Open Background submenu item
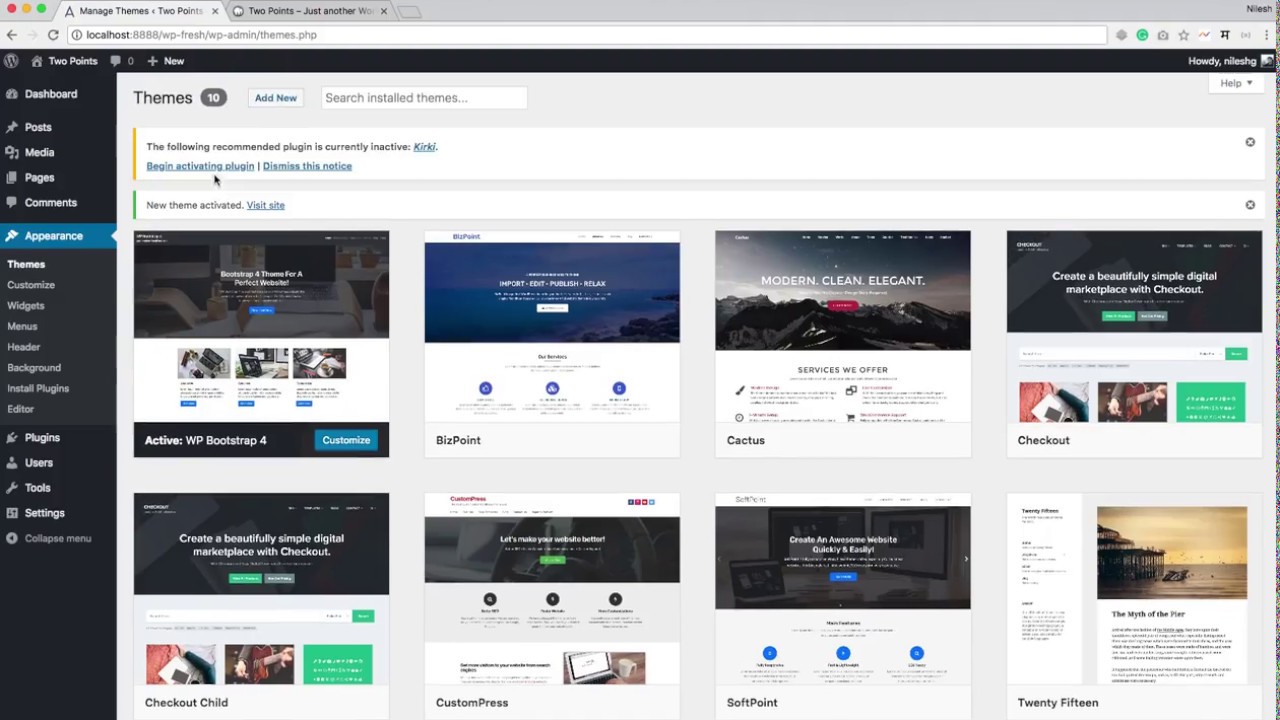The image size is (1280, 720). click(x=34, y=368)
